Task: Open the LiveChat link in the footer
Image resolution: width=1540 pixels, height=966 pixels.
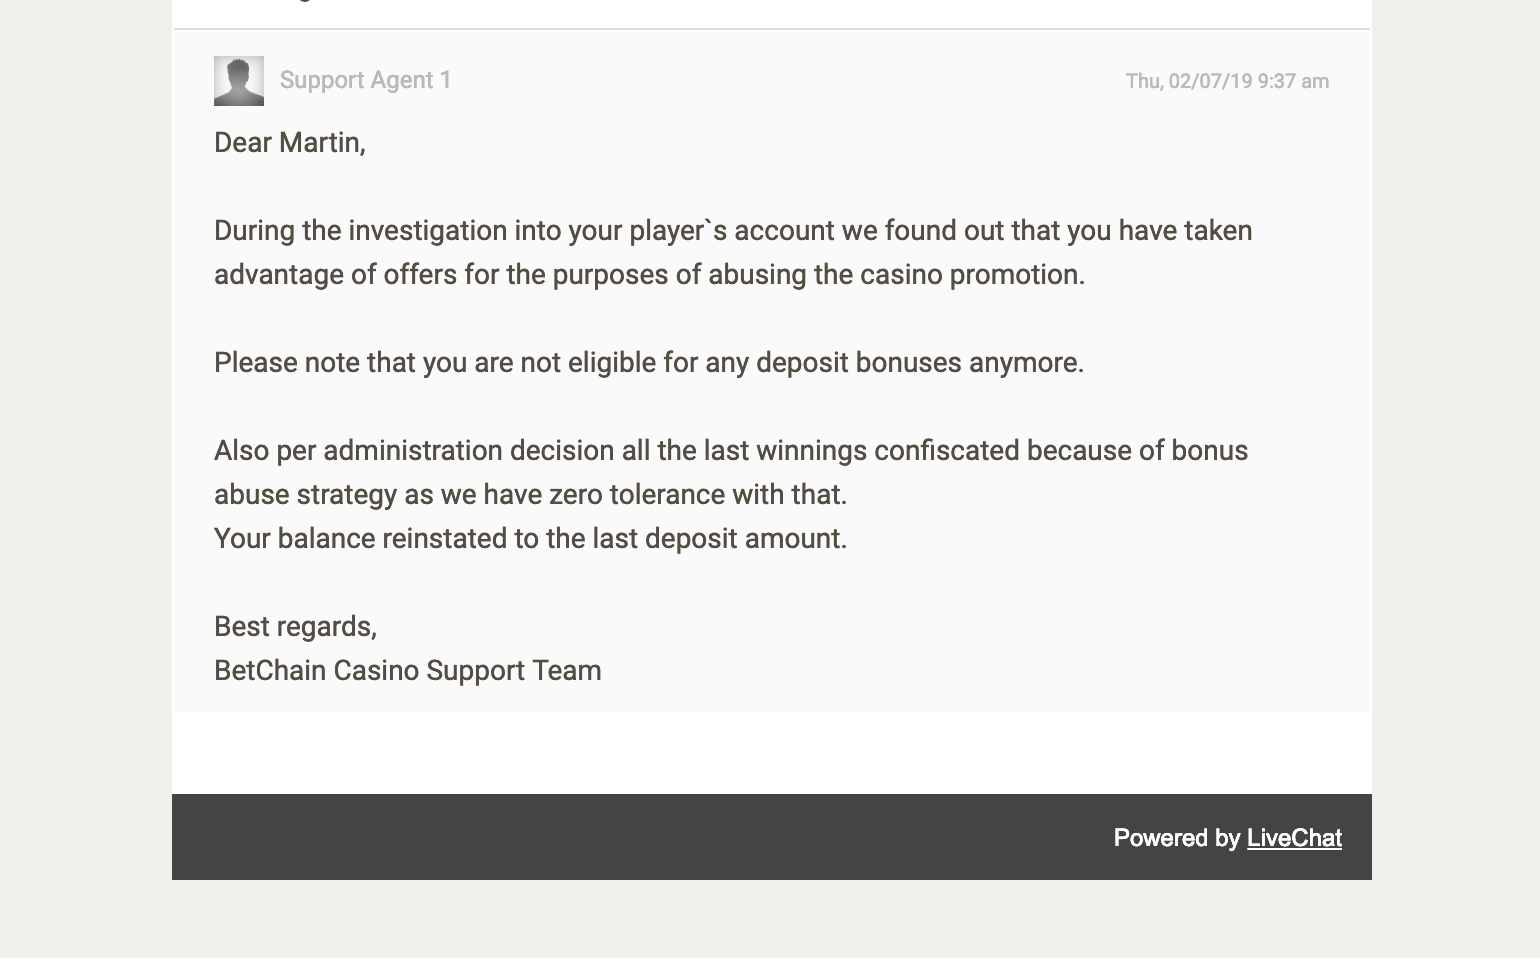Action: (x=1294, y=838)
